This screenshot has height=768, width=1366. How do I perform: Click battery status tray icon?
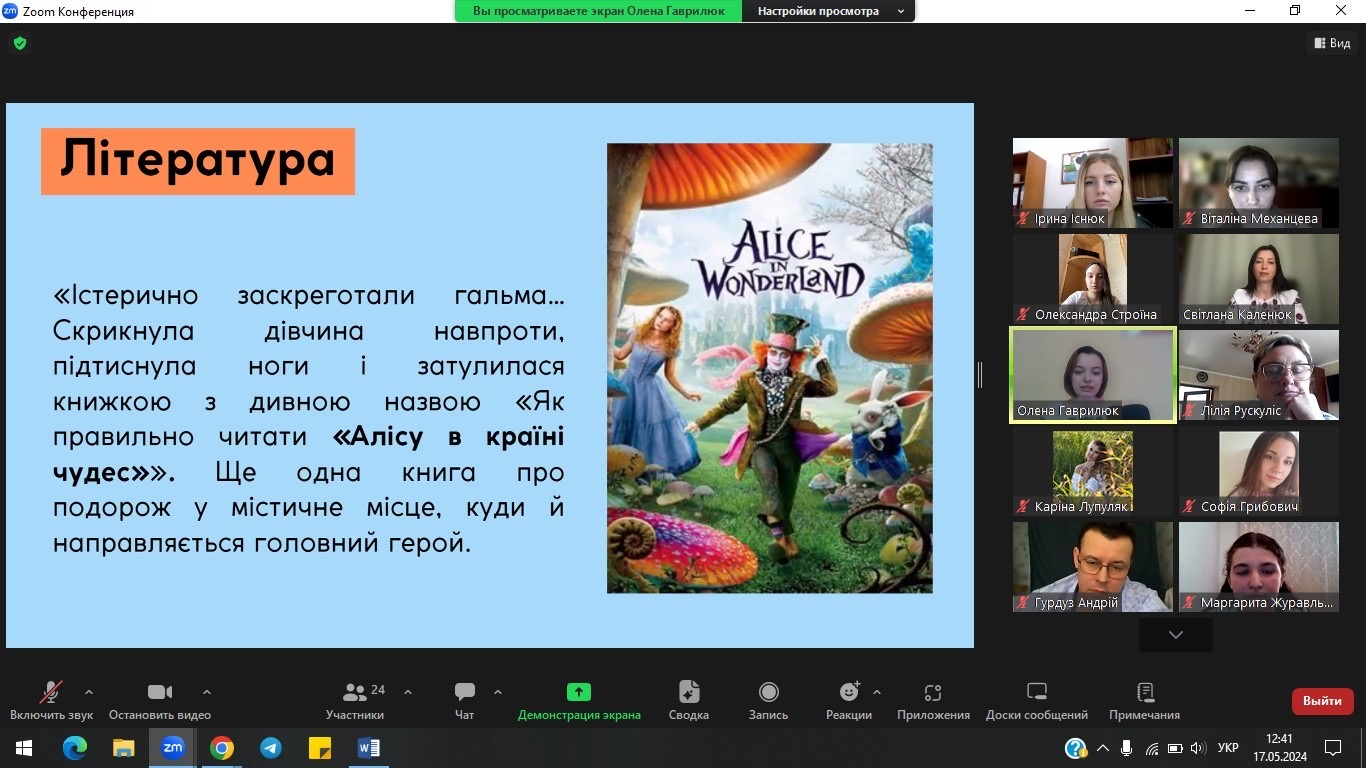coord(1175,748)
